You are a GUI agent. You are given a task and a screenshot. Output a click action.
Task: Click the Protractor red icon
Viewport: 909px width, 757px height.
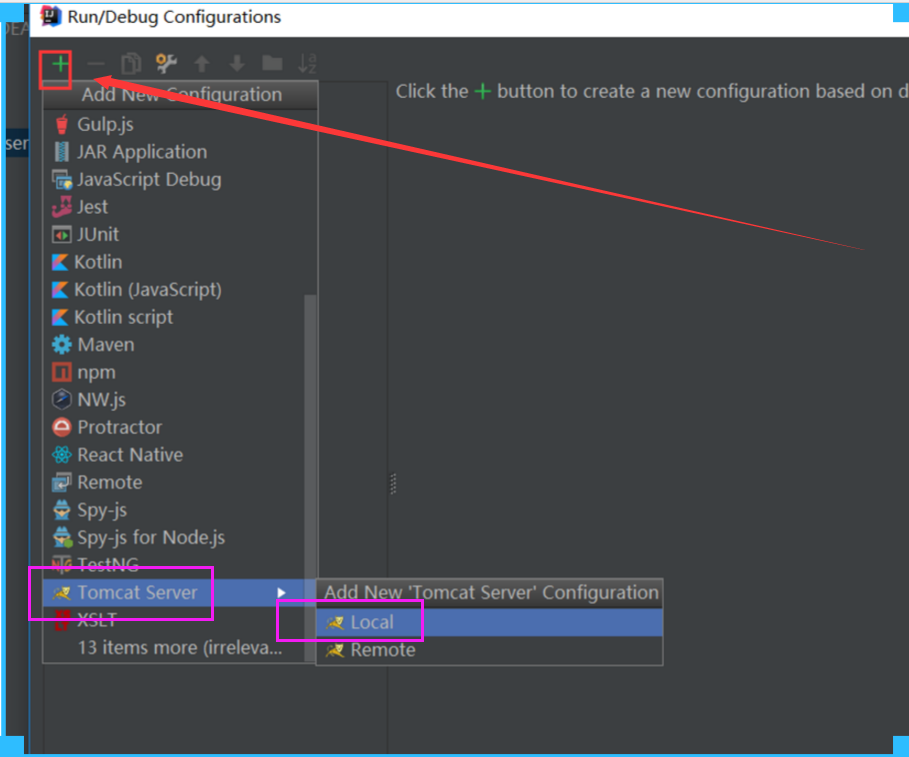coord(61,427)
